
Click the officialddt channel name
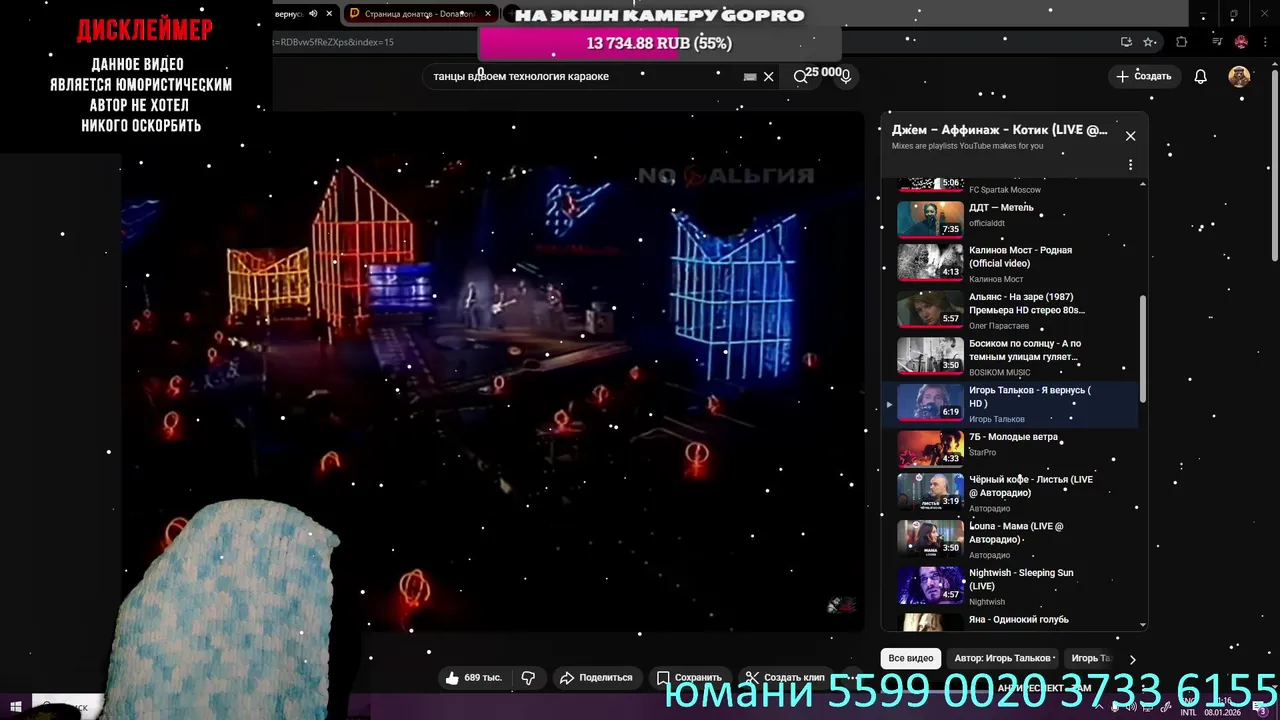tap(987, 223)
